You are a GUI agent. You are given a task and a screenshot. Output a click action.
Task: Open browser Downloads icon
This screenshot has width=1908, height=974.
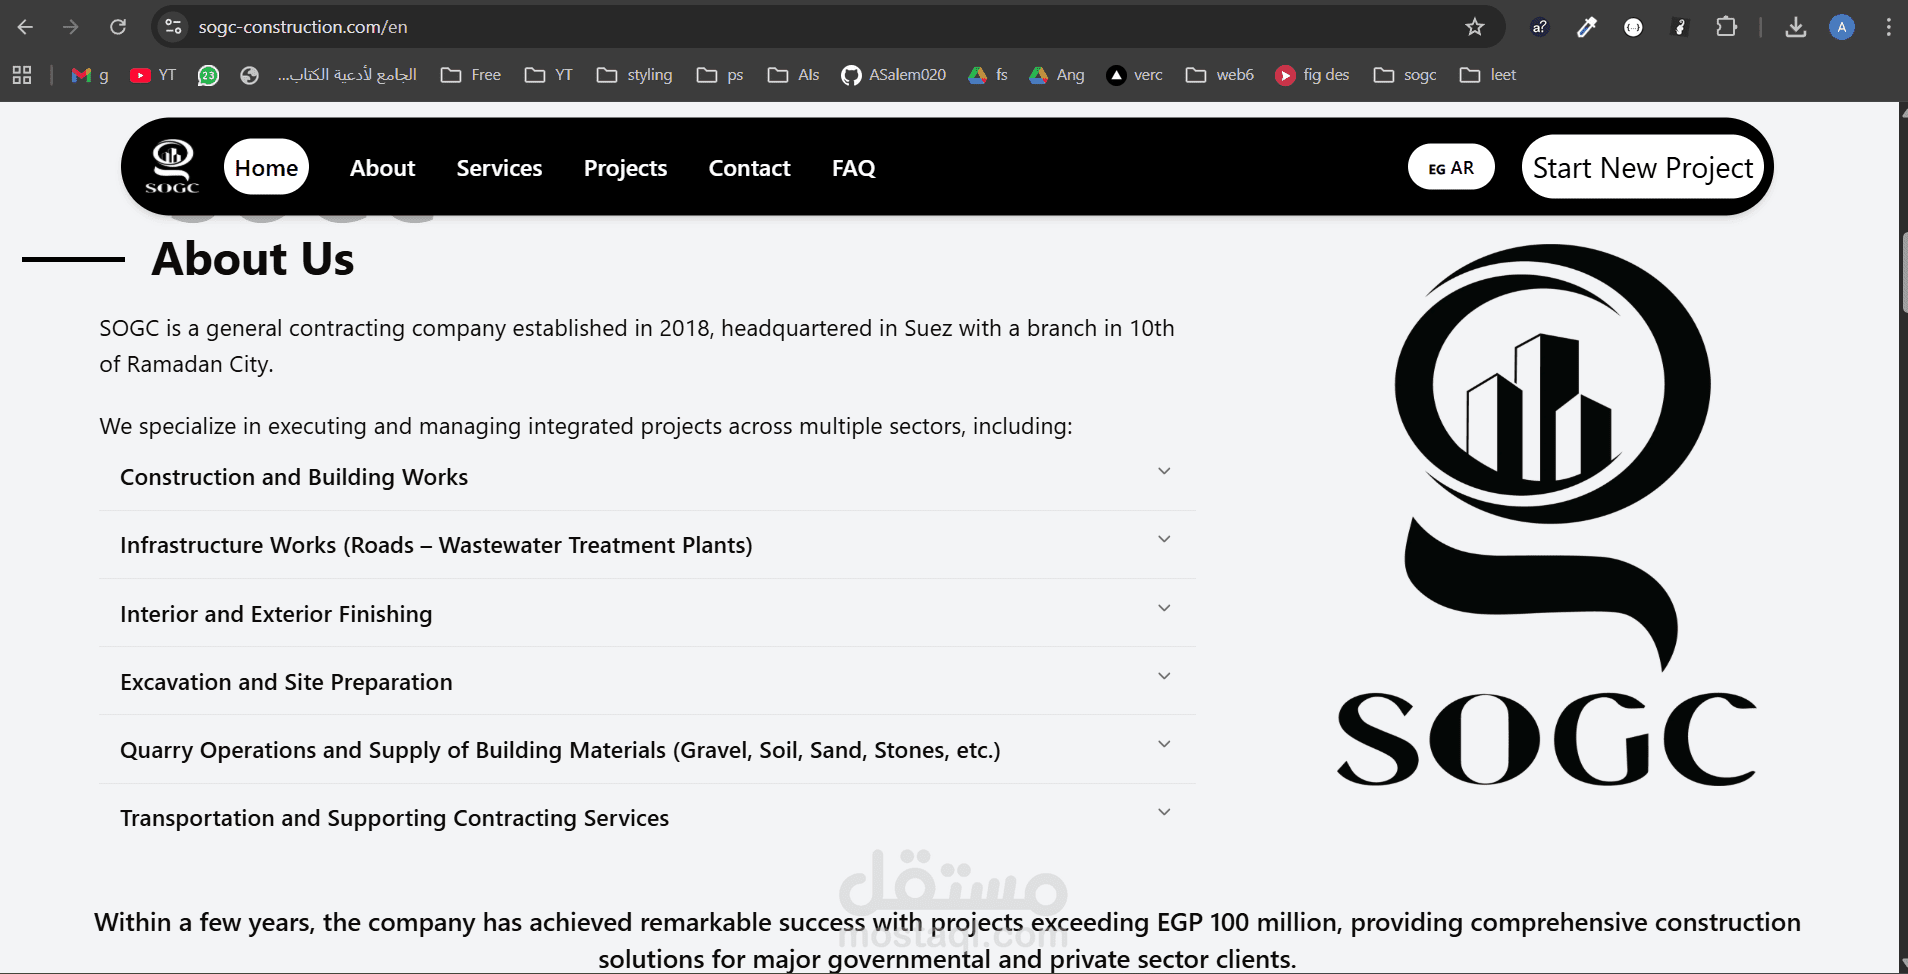coord(1796,27)
